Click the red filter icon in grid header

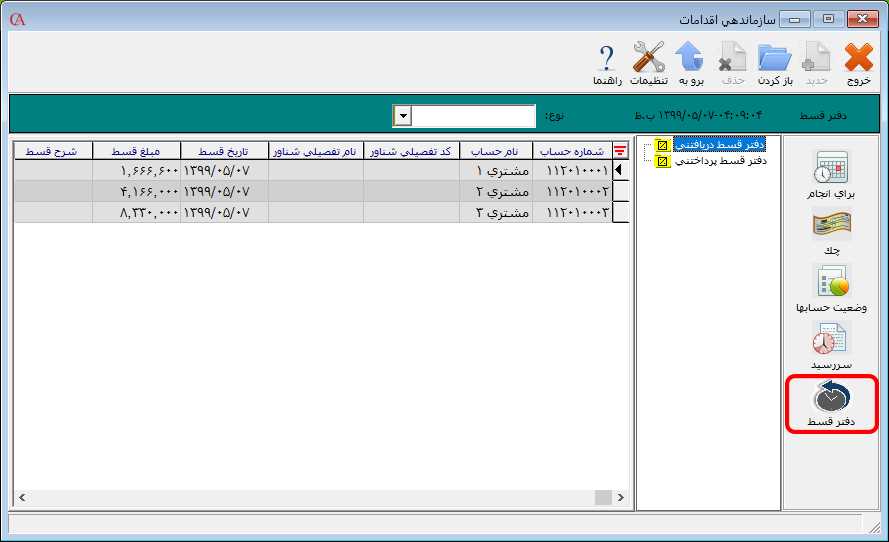click(x=620, y=151)
